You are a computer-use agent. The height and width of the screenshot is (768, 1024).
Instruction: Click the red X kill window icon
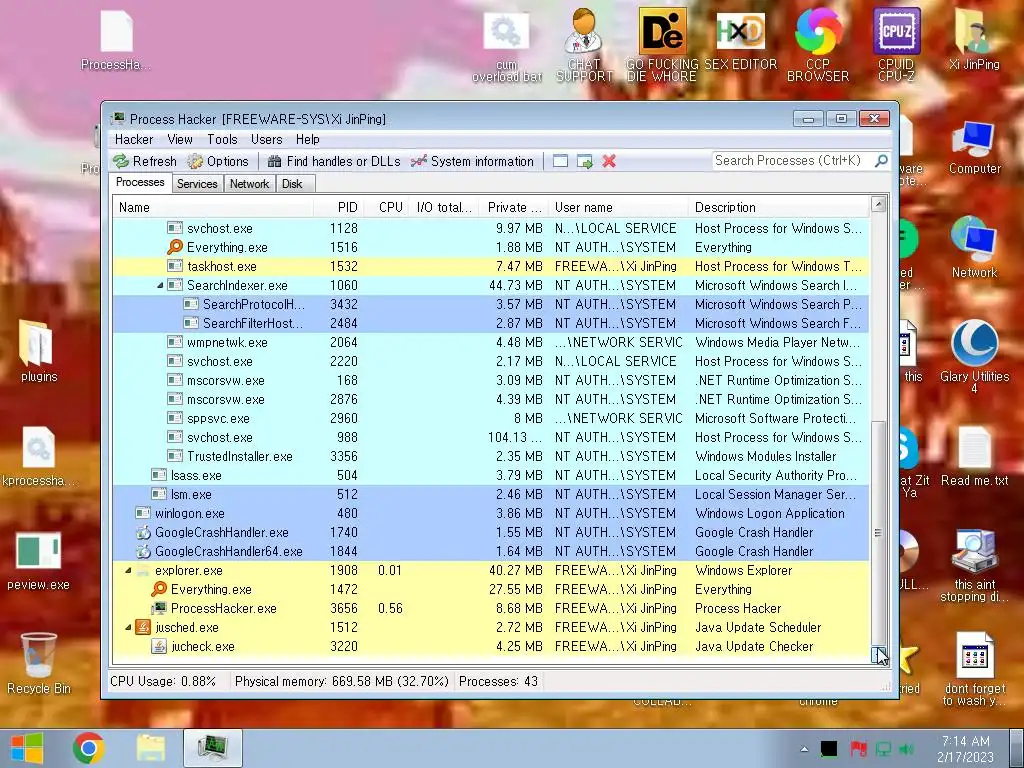point(609,161)
